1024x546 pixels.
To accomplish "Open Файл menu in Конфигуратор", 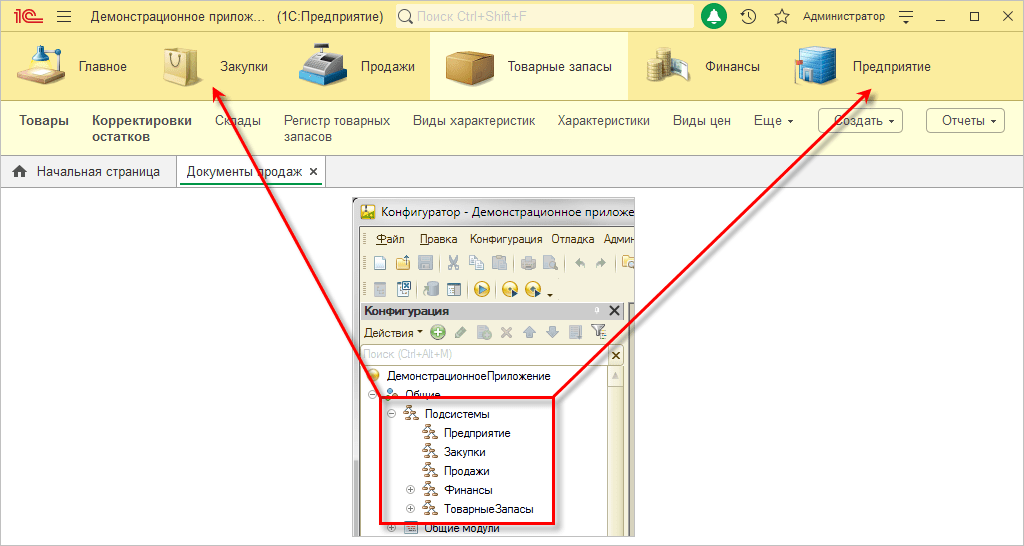I will tap(391, 239).
